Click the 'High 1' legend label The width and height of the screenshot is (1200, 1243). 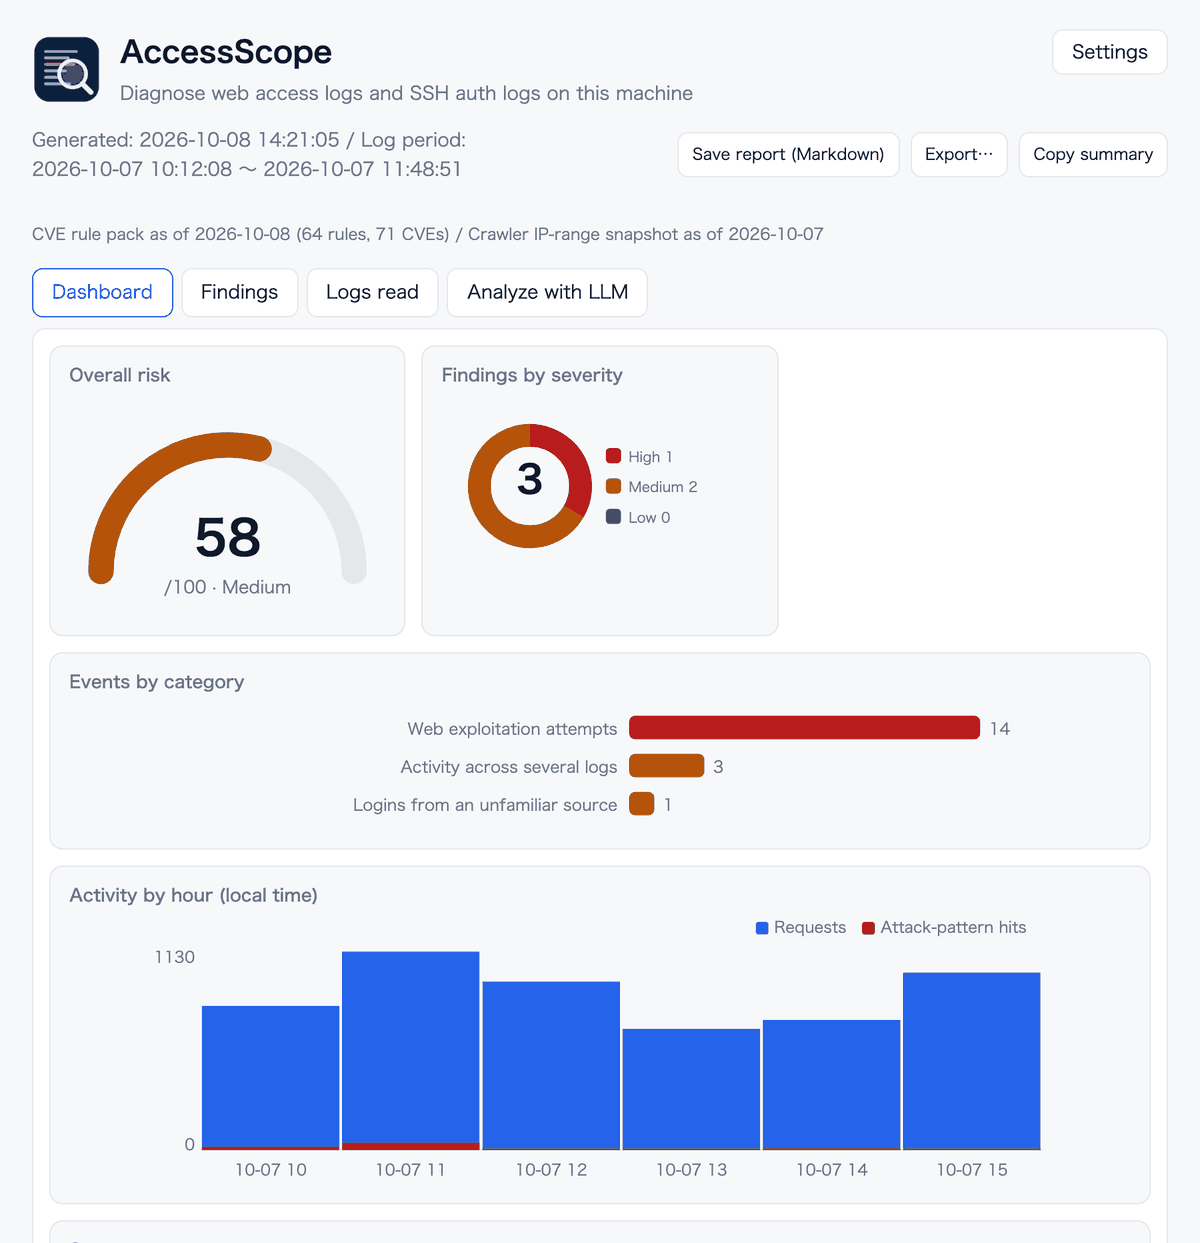click(650, 456)
